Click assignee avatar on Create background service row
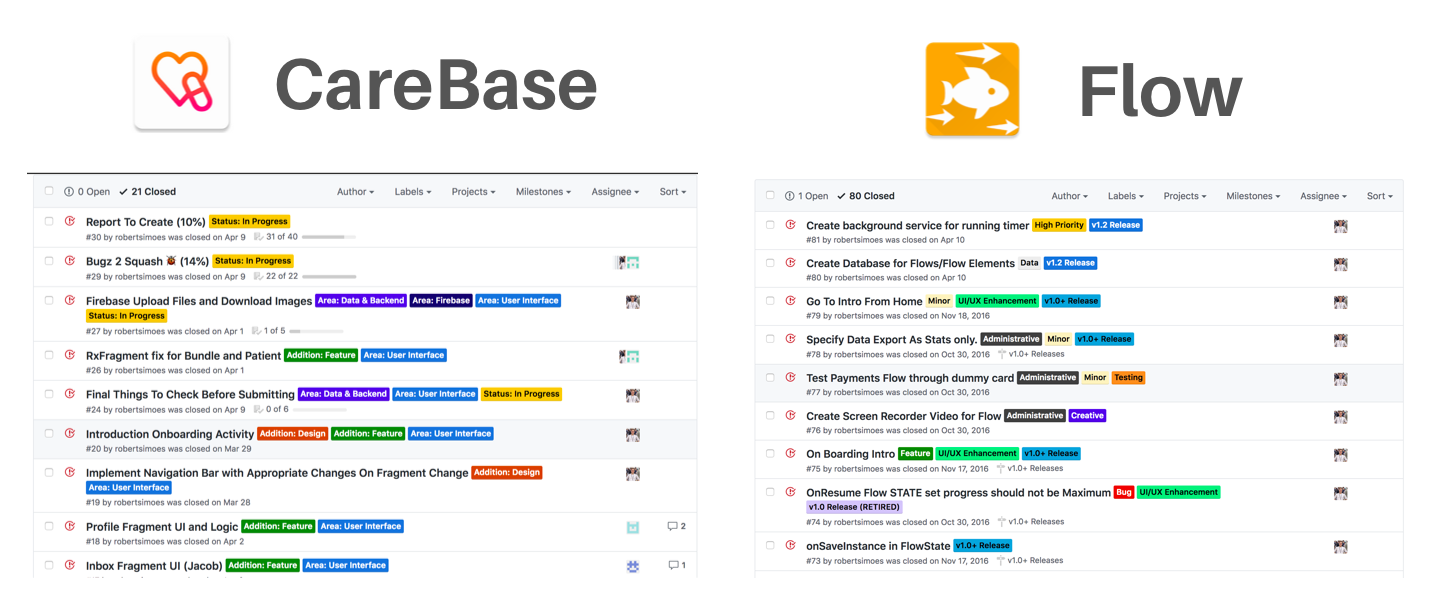This screenshot has width=1433, height=598. (1340, 226)
